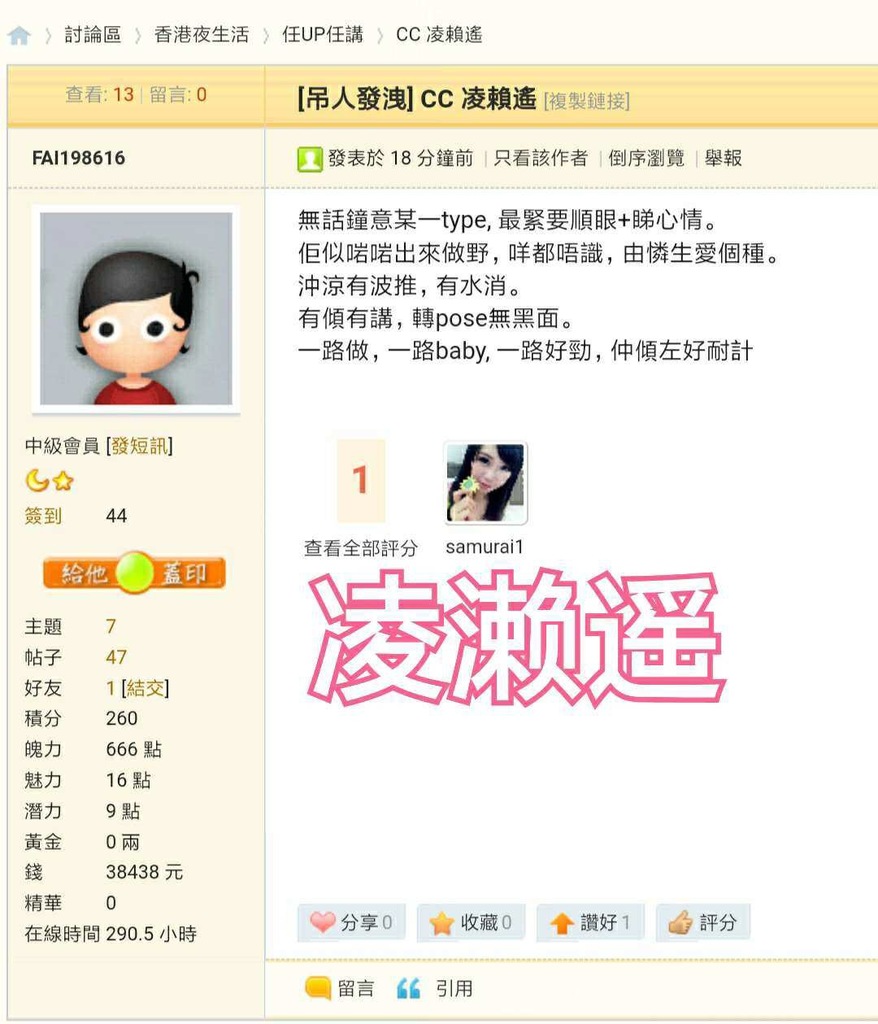Click the 複製鏈接 copy link
The height and width of the screenshot is (1024, 878).
(587, 101)
